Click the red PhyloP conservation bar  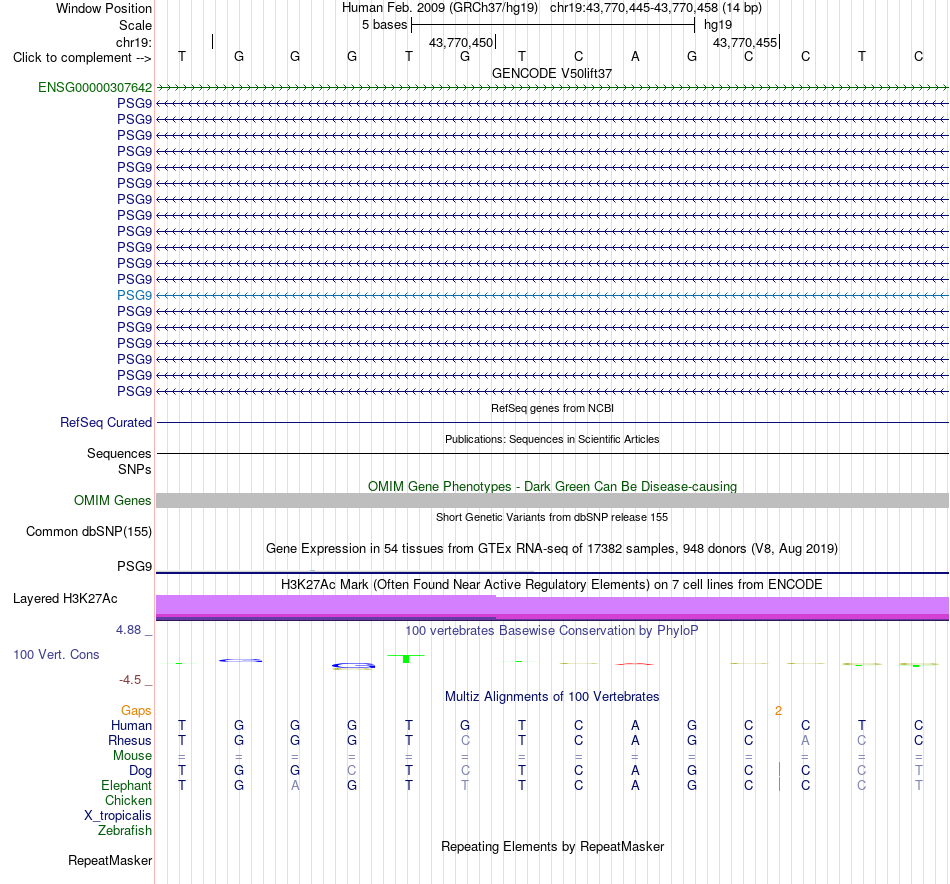[635, 664]
